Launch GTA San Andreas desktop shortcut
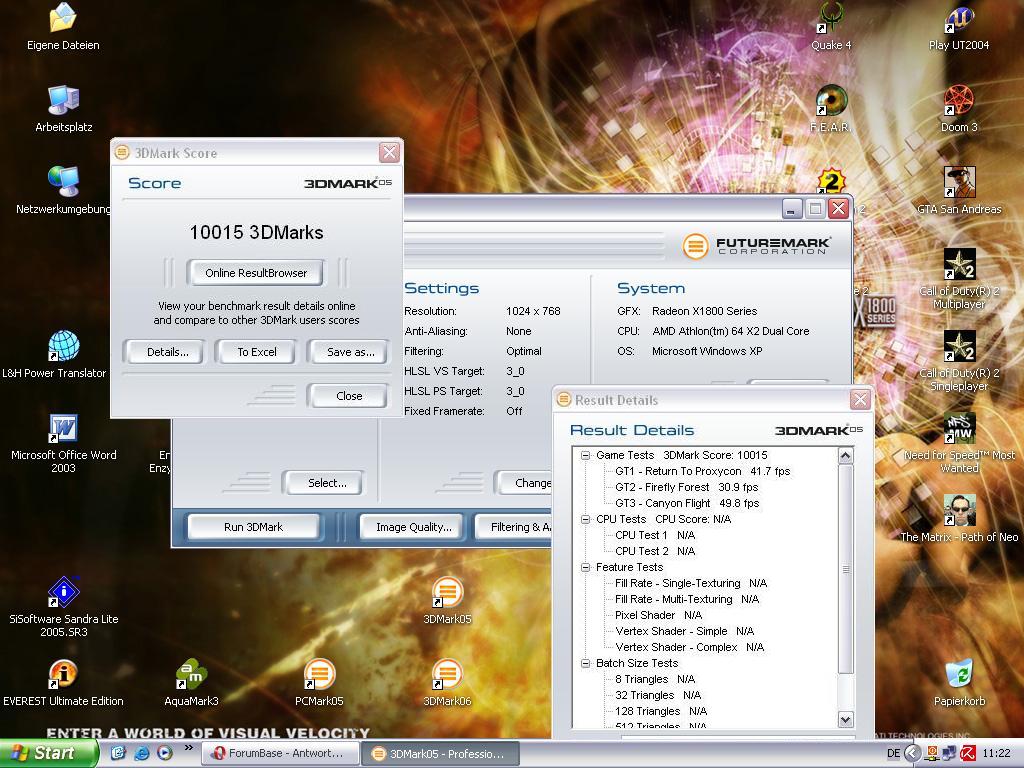 point(959,189)
